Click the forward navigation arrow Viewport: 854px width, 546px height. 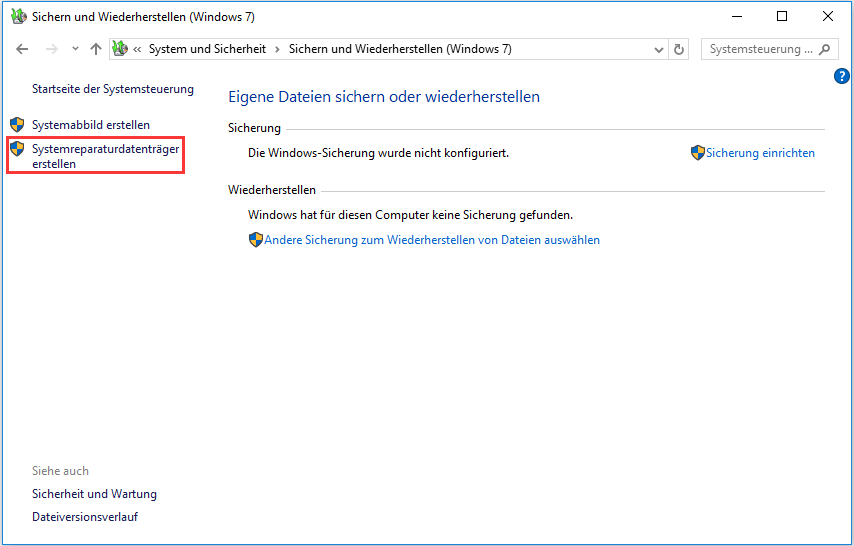click(x=52, y=49)
